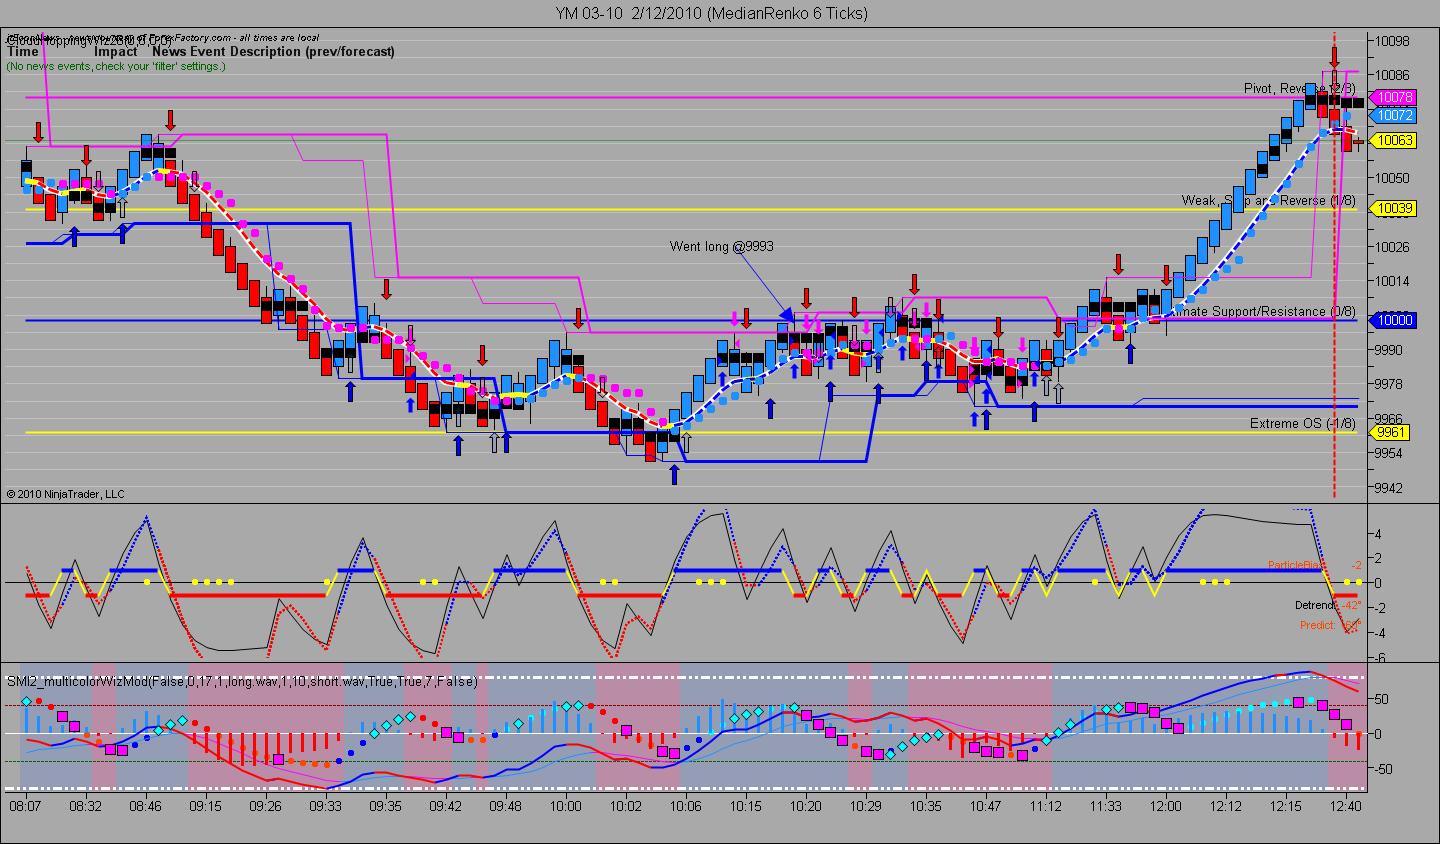This screenshot has height=844, width=1440.
Task: Select the 'Extreme OS (-1/8)' line label
Action: (1303, 424)
